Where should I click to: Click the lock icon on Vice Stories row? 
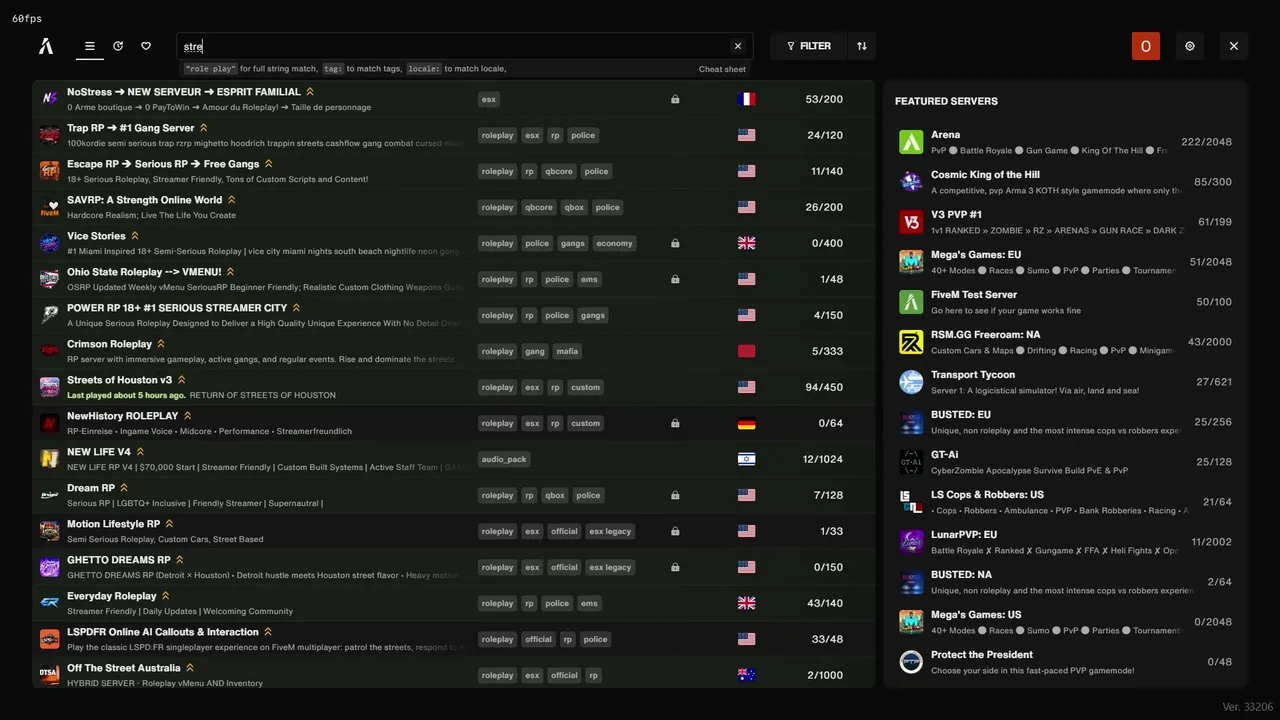click(675, 243)
